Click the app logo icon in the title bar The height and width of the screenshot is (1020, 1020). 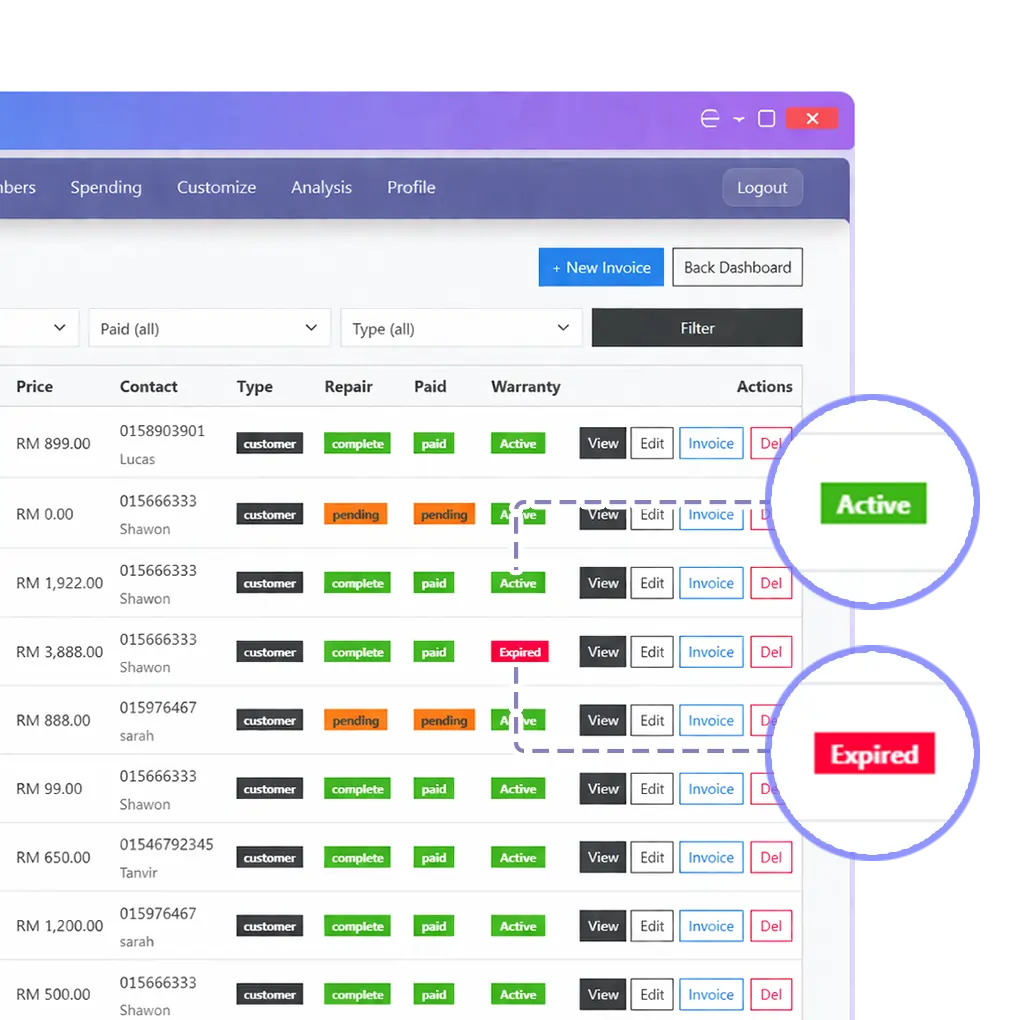(x=709, y=118)
